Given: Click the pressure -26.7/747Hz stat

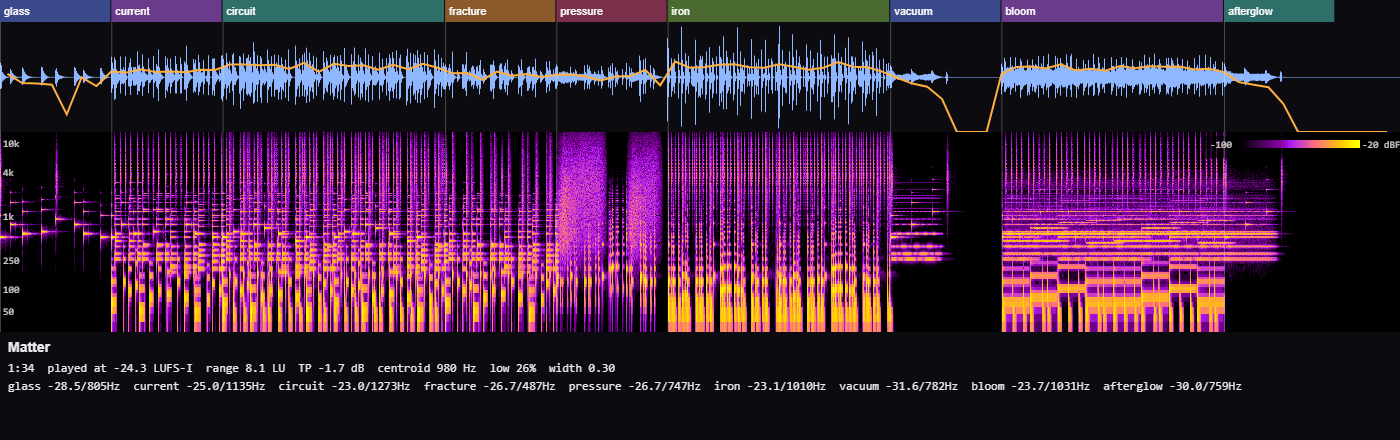Looking at the screenshot, I should (635, 386).
